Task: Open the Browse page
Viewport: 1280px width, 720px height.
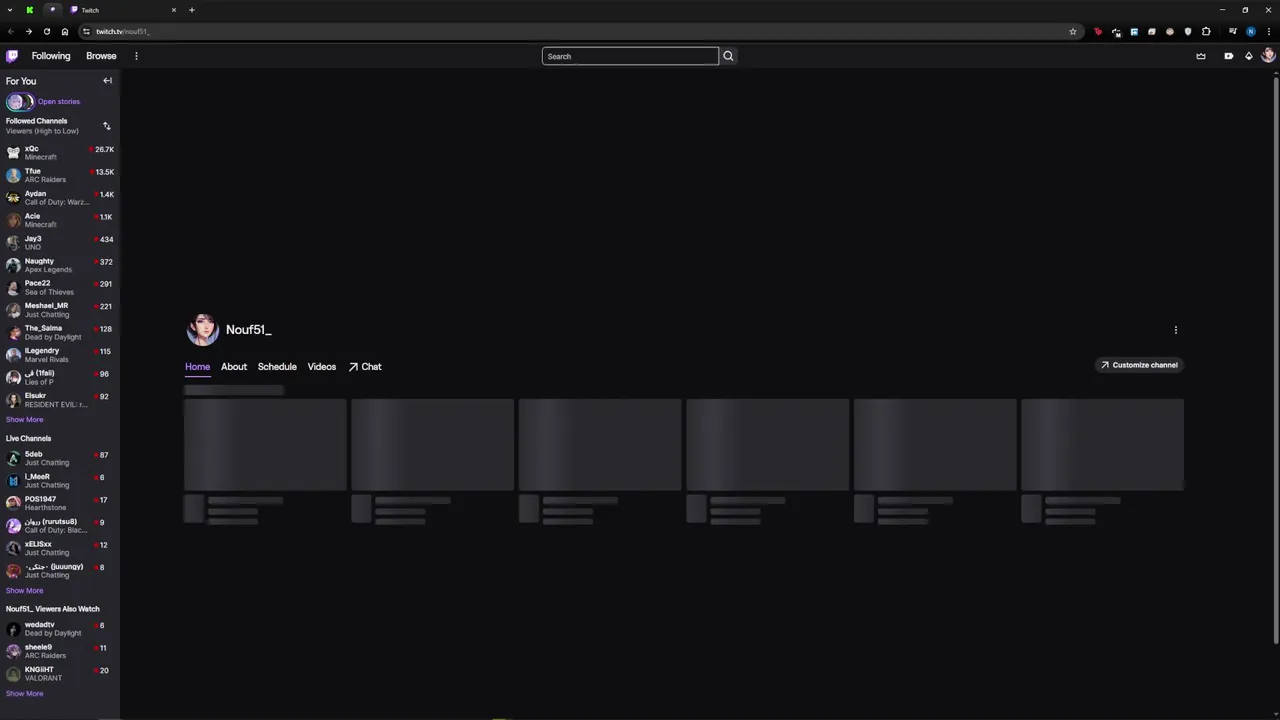Action: tap(101, 56)
